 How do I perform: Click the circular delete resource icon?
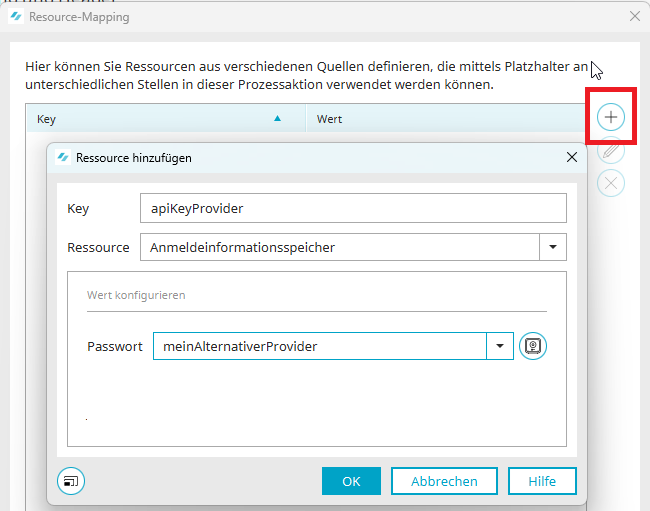611,183
